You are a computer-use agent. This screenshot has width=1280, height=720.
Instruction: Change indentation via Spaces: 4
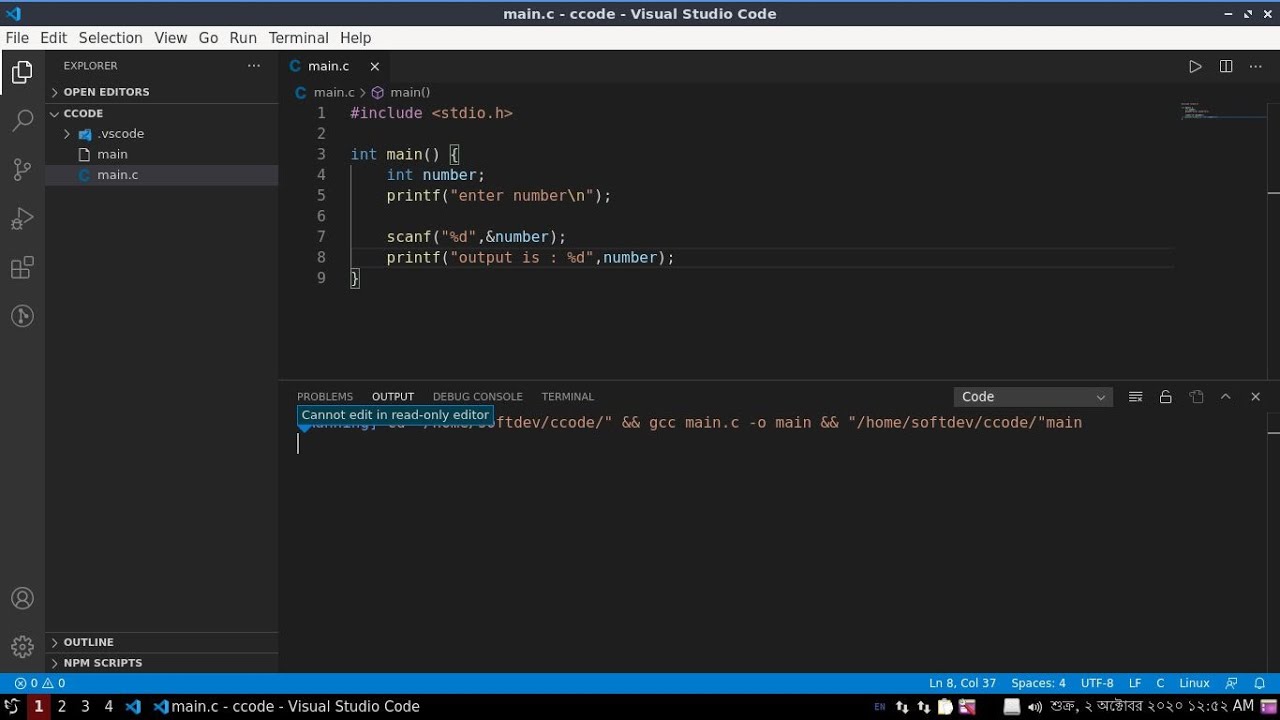coord(1038,683)
